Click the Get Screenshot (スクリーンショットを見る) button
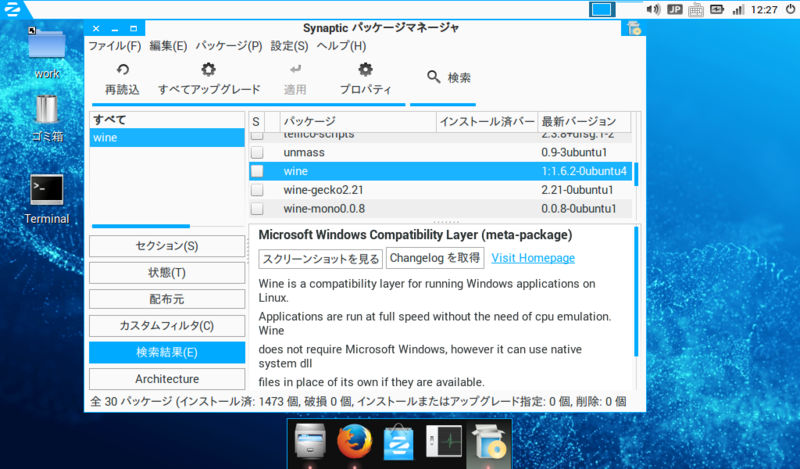Image resolution: width=800 pixels, height=469 pixels. tap(321, 259)
